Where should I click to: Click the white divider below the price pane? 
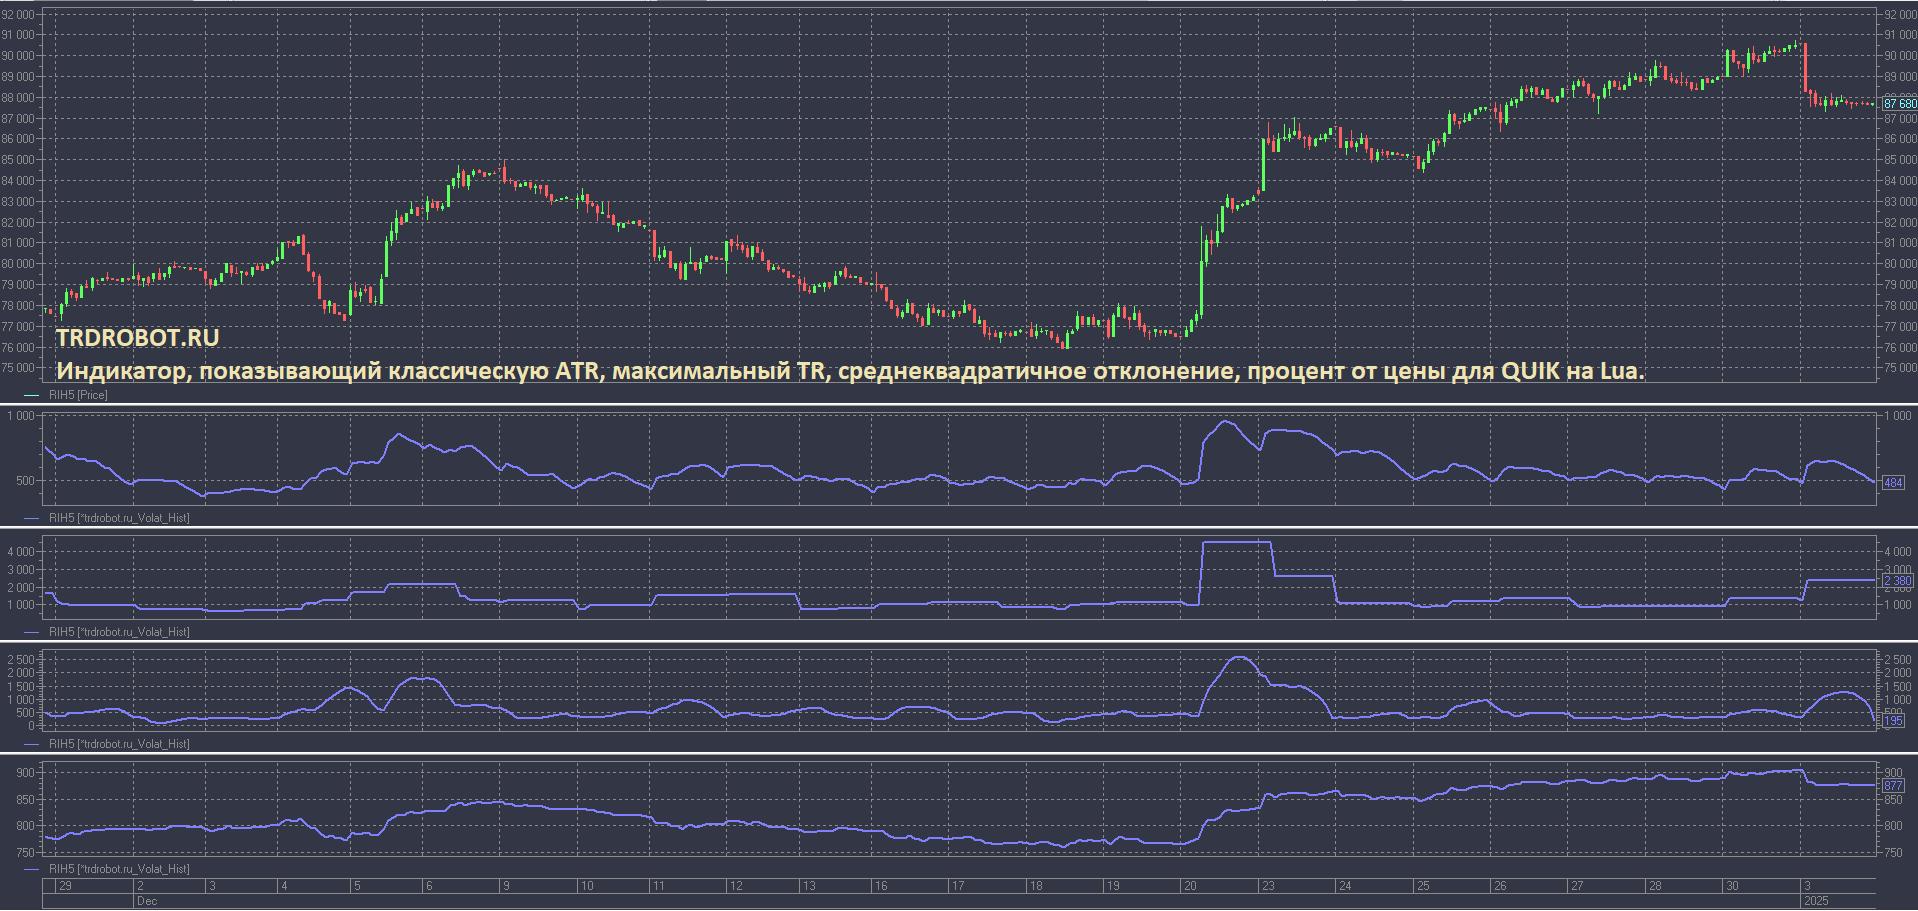pos(959,405)
